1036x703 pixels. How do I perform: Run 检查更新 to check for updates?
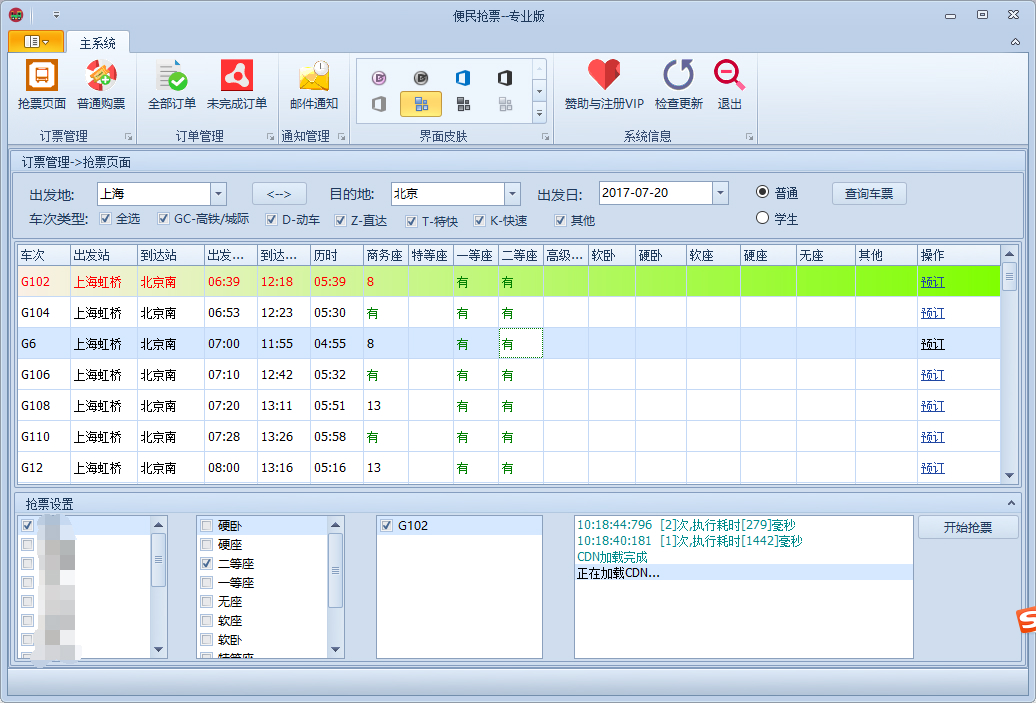pos(678,86)
